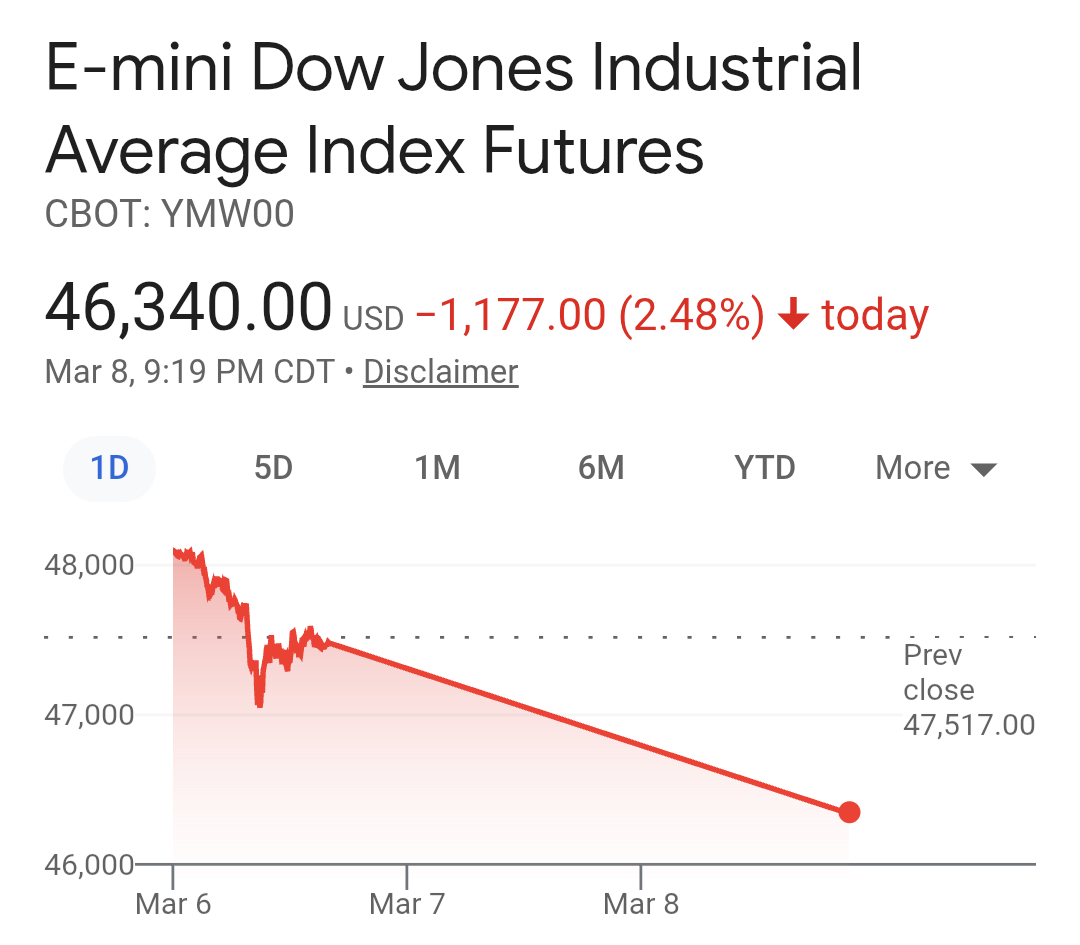Click the 48,000 y-axis label
1080x945 pixels.
(x=89, y=565)
